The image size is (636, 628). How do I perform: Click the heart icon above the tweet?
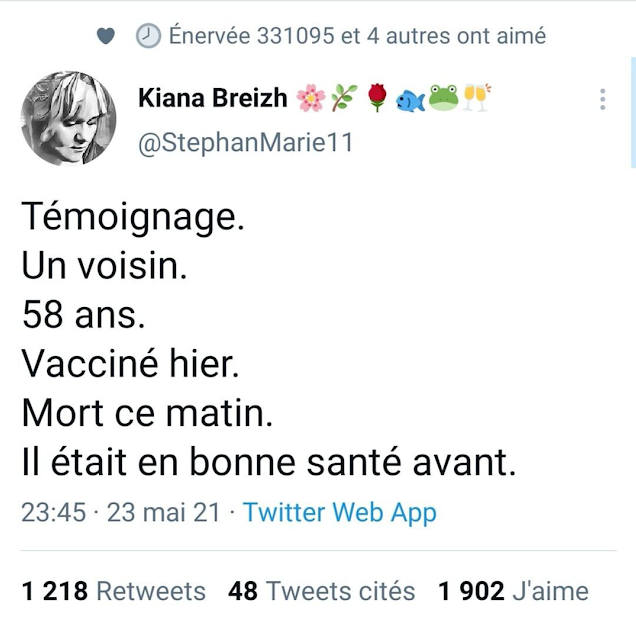click(x=107, y=36)
